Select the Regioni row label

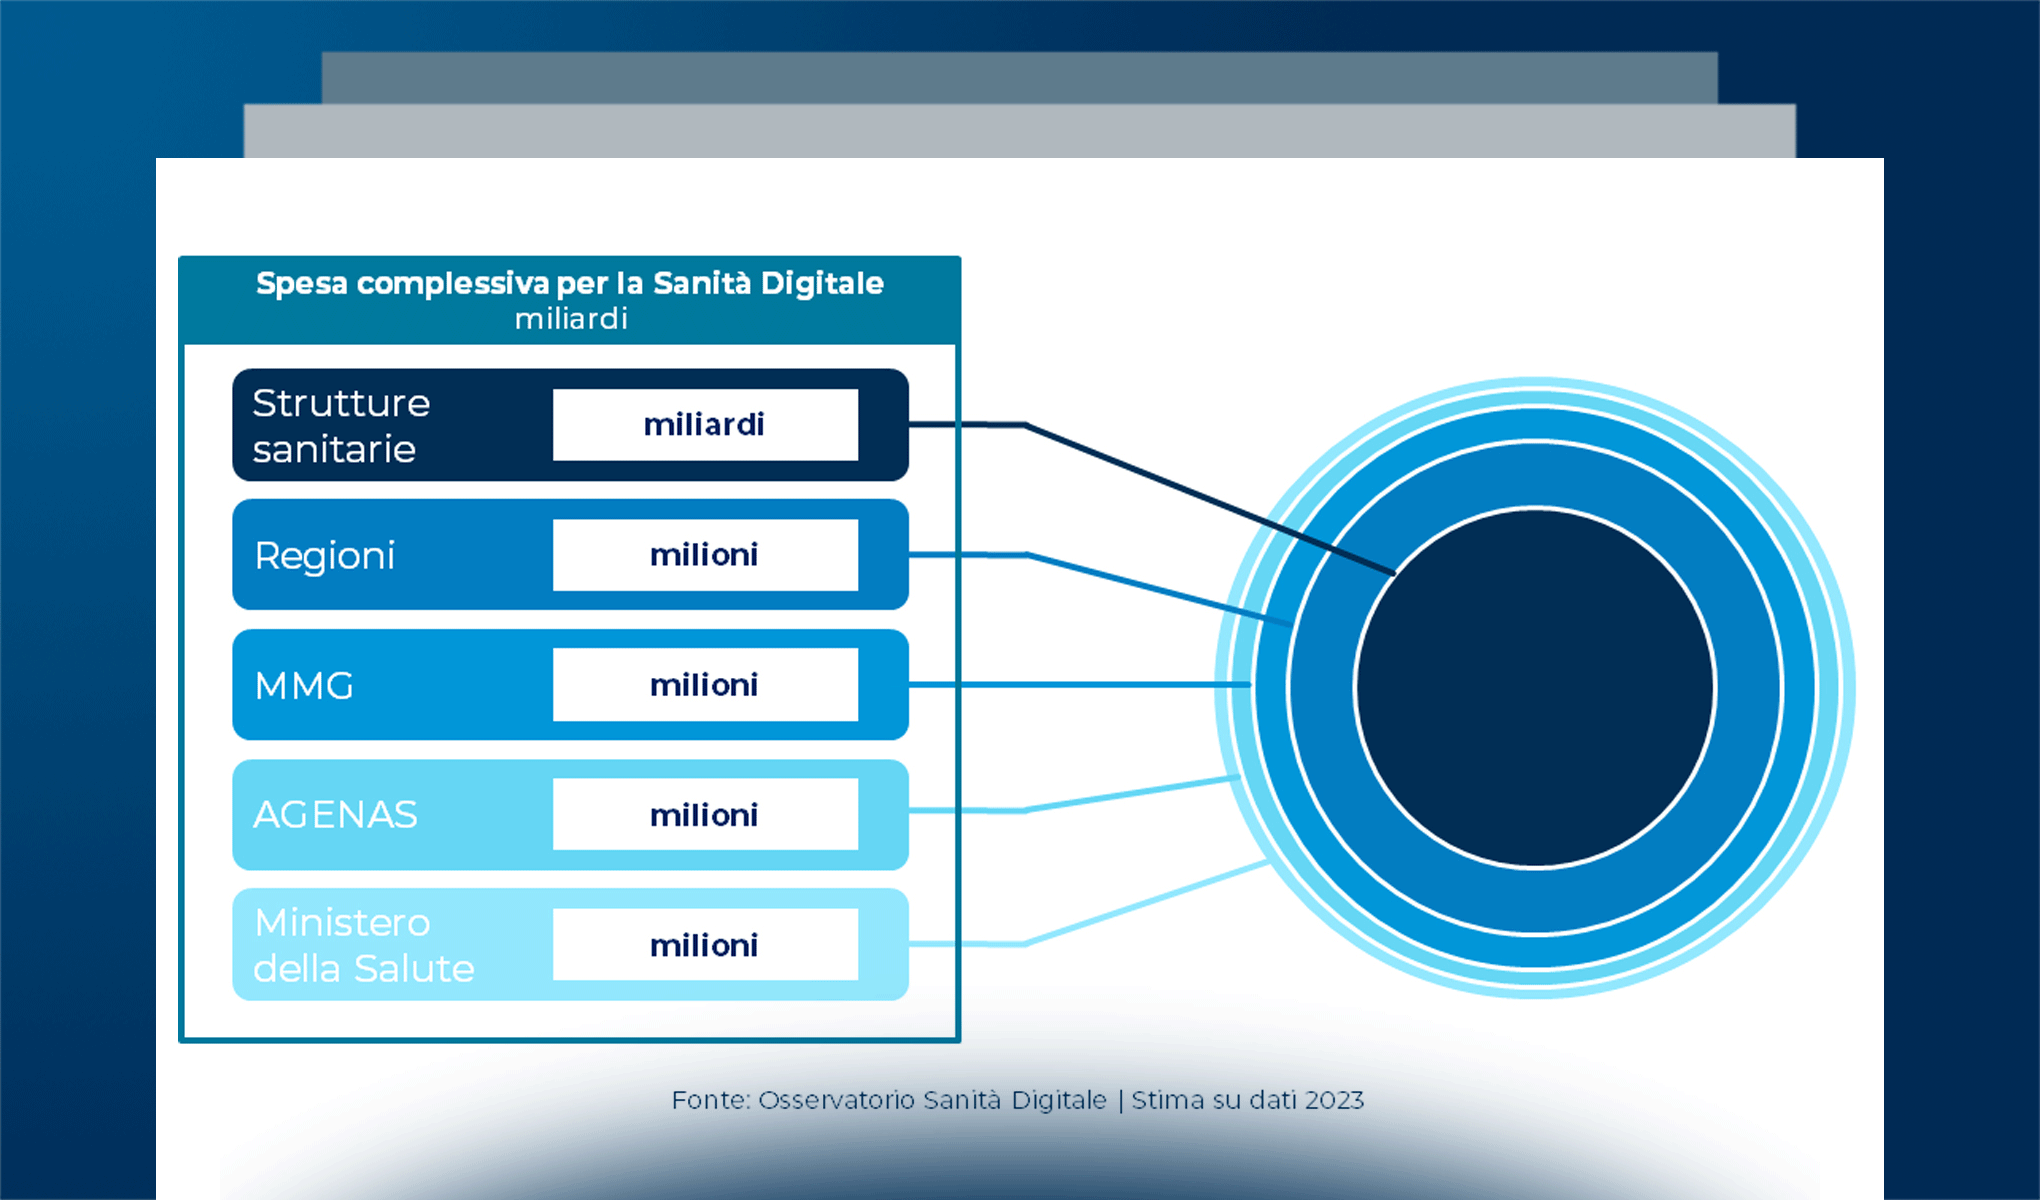tap(325, 555)
